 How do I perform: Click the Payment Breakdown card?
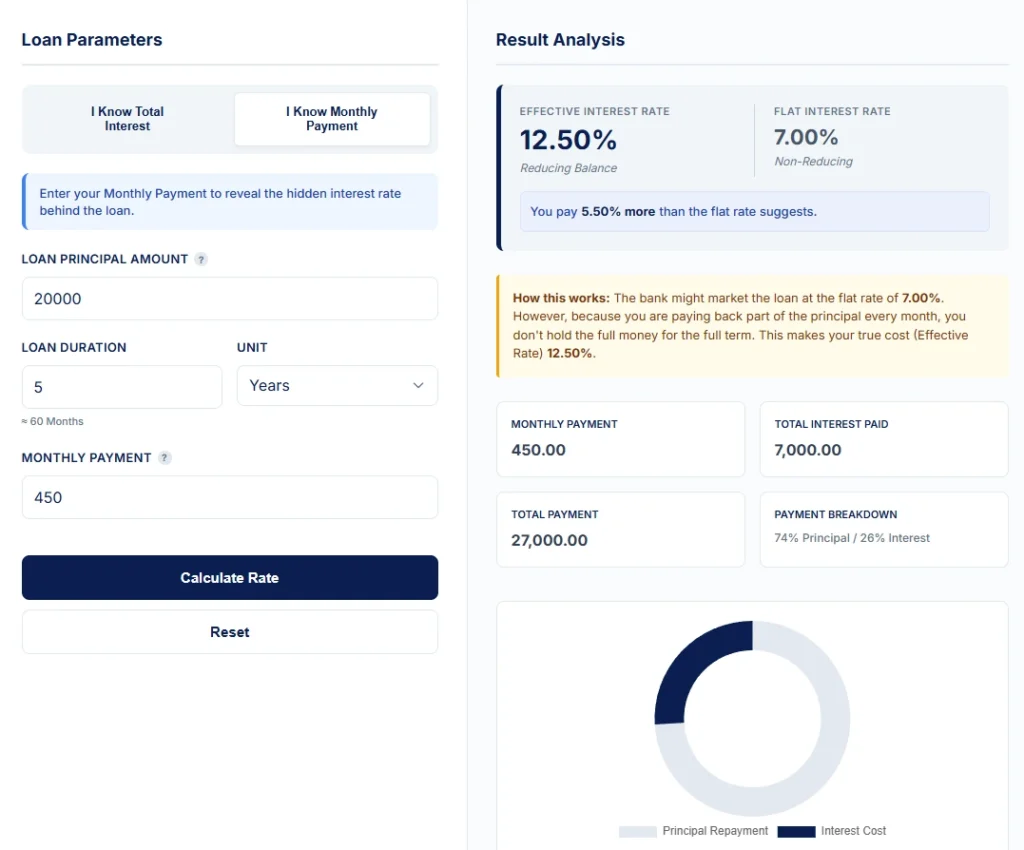point(884,529)
